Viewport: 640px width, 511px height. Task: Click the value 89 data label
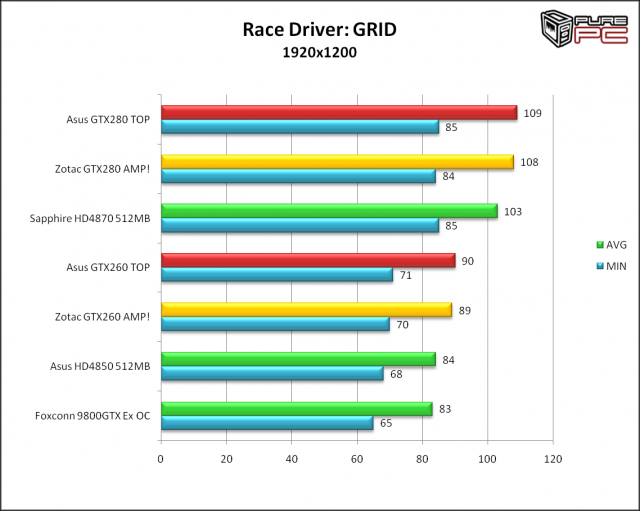click(464, 311)
